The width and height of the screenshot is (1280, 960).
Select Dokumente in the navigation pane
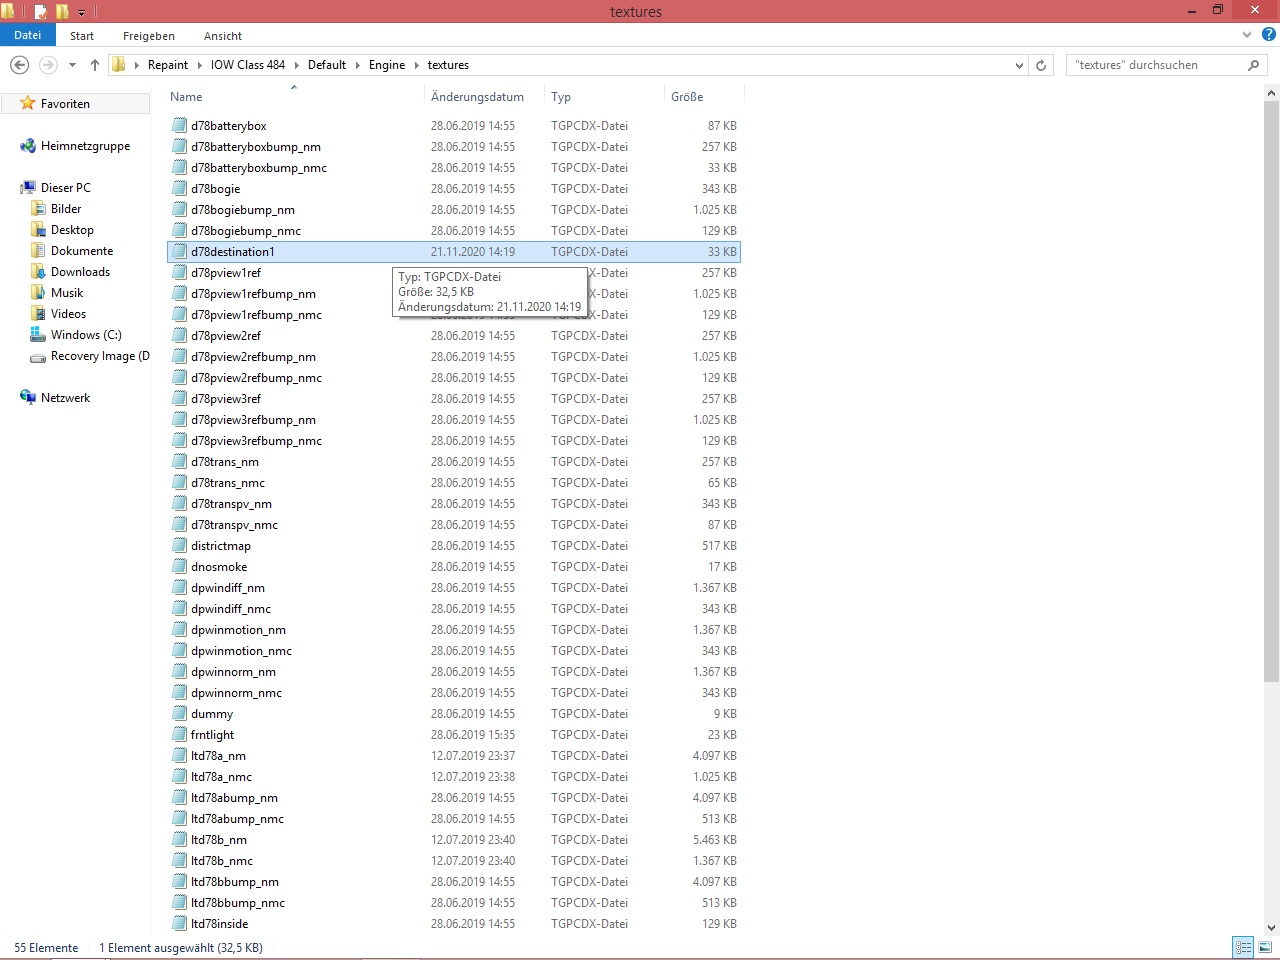82,251
